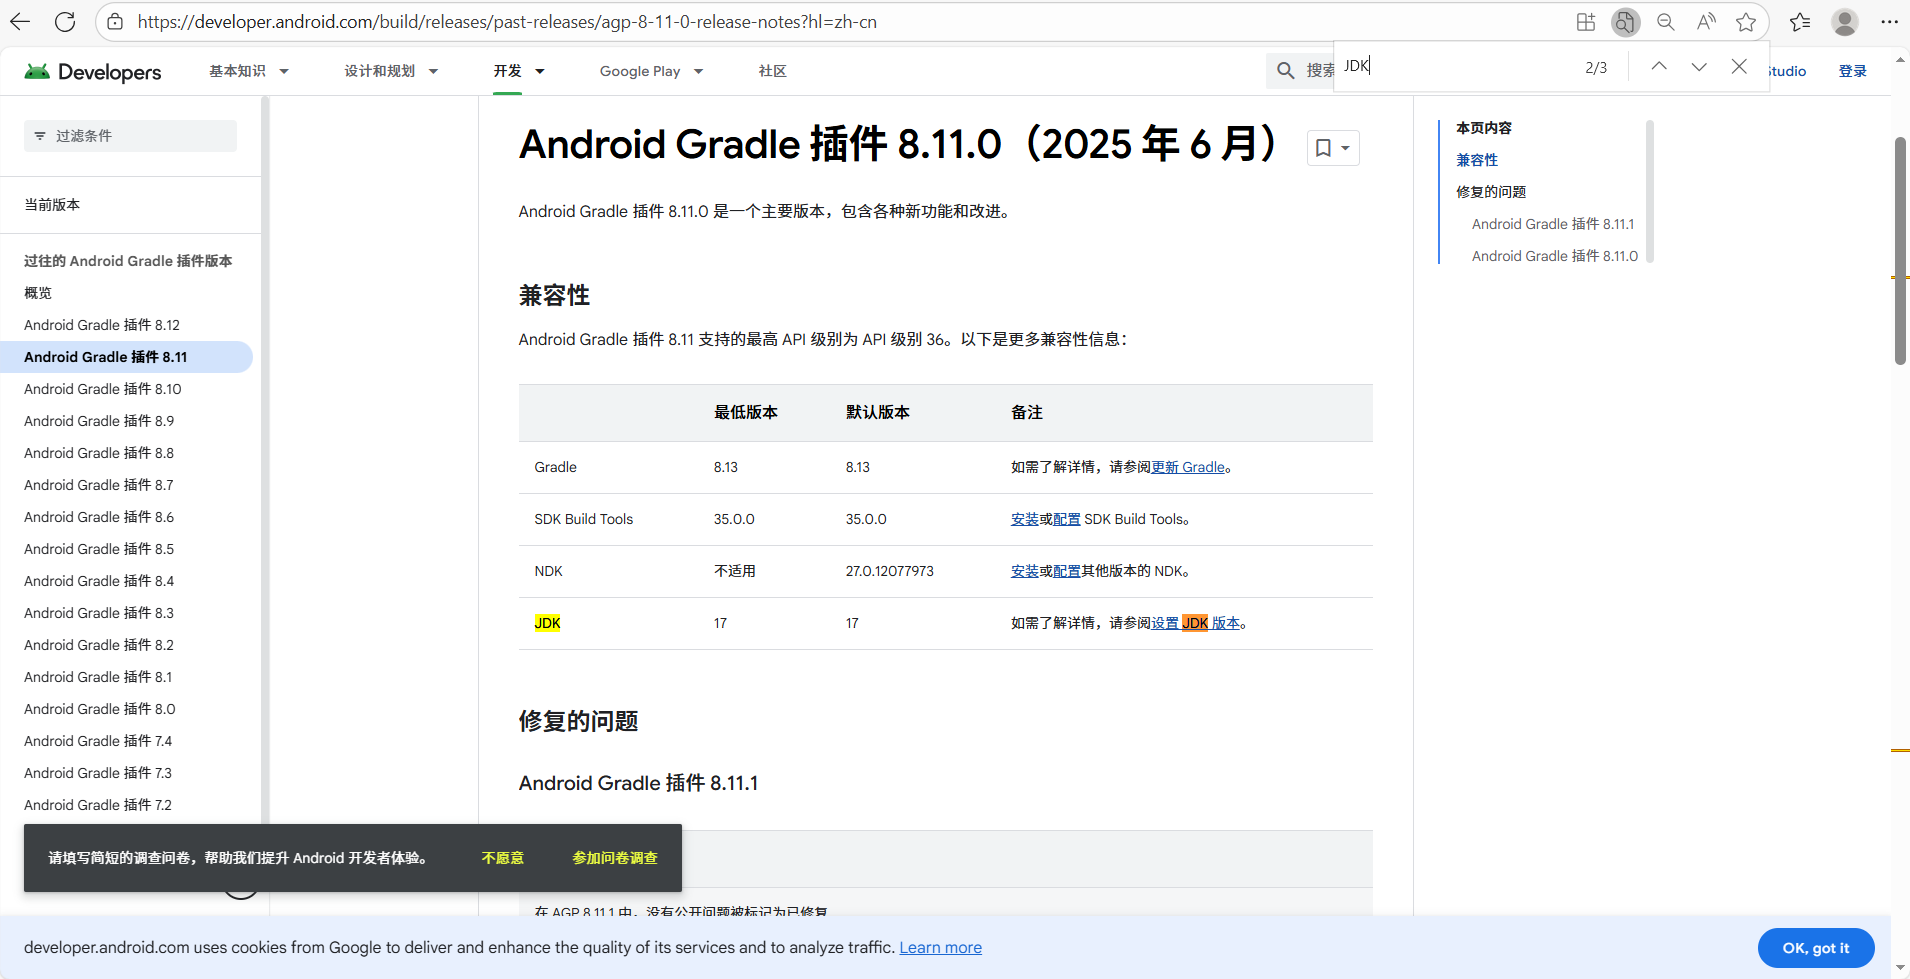Image resolution: width=1910 pixels, height=979 pixels.
Task: Open Android Gradle 插件 8.1 sidebar item
Action: tap(98, 677)
